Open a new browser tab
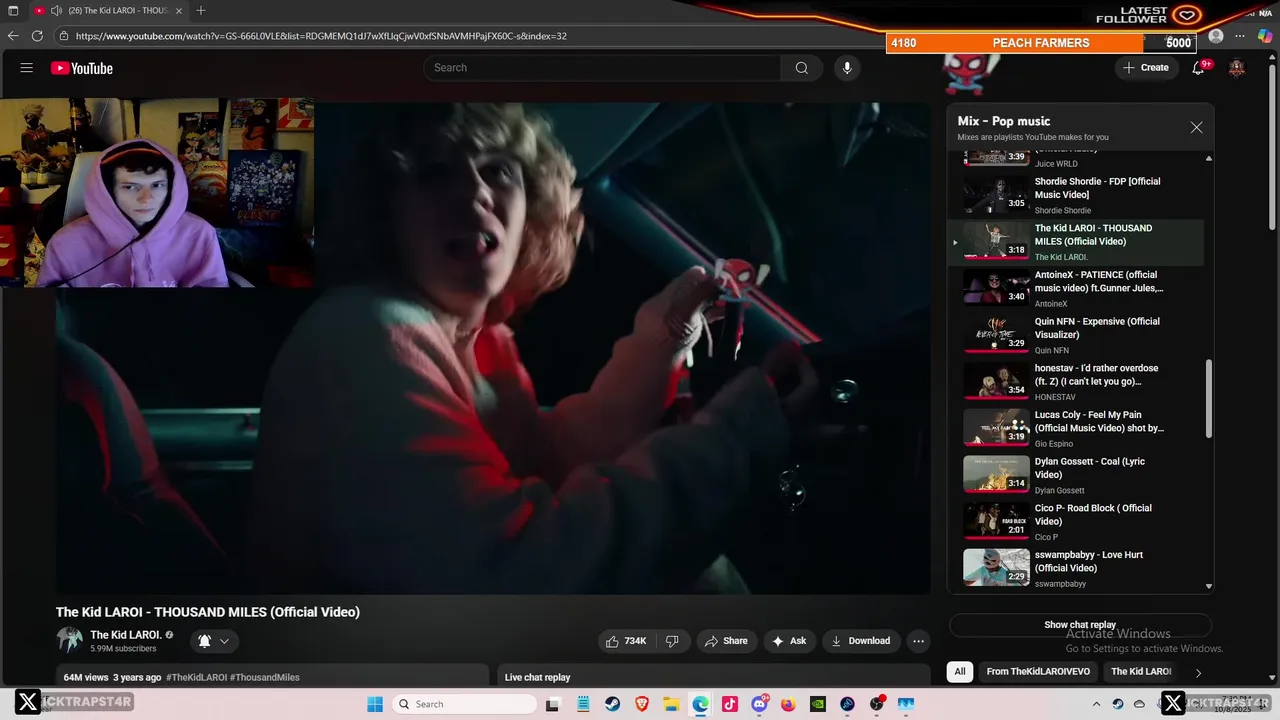1280x720 pixels. (201, 10)
